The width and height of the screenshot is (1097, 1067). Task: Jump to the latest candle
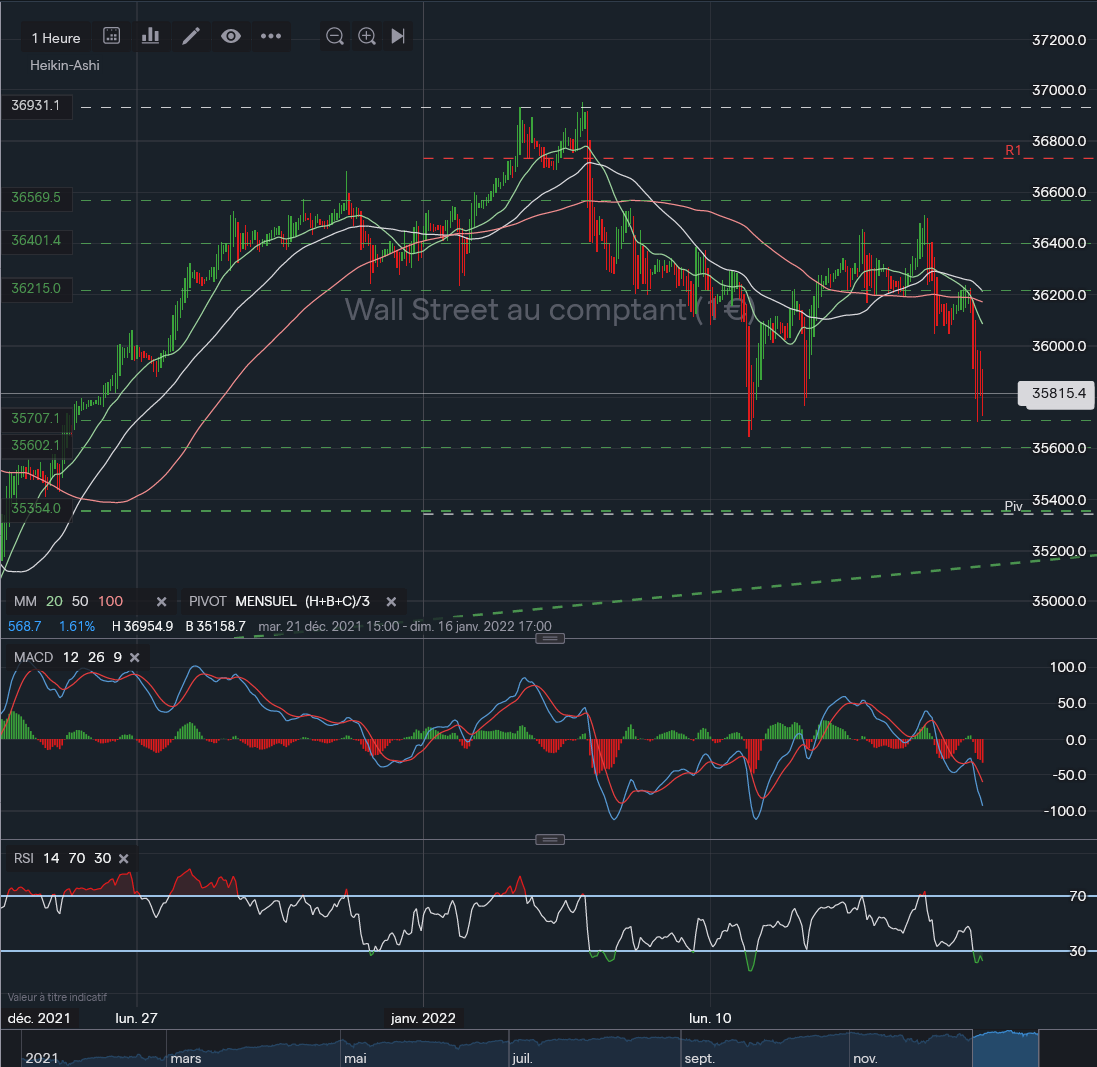398,37
